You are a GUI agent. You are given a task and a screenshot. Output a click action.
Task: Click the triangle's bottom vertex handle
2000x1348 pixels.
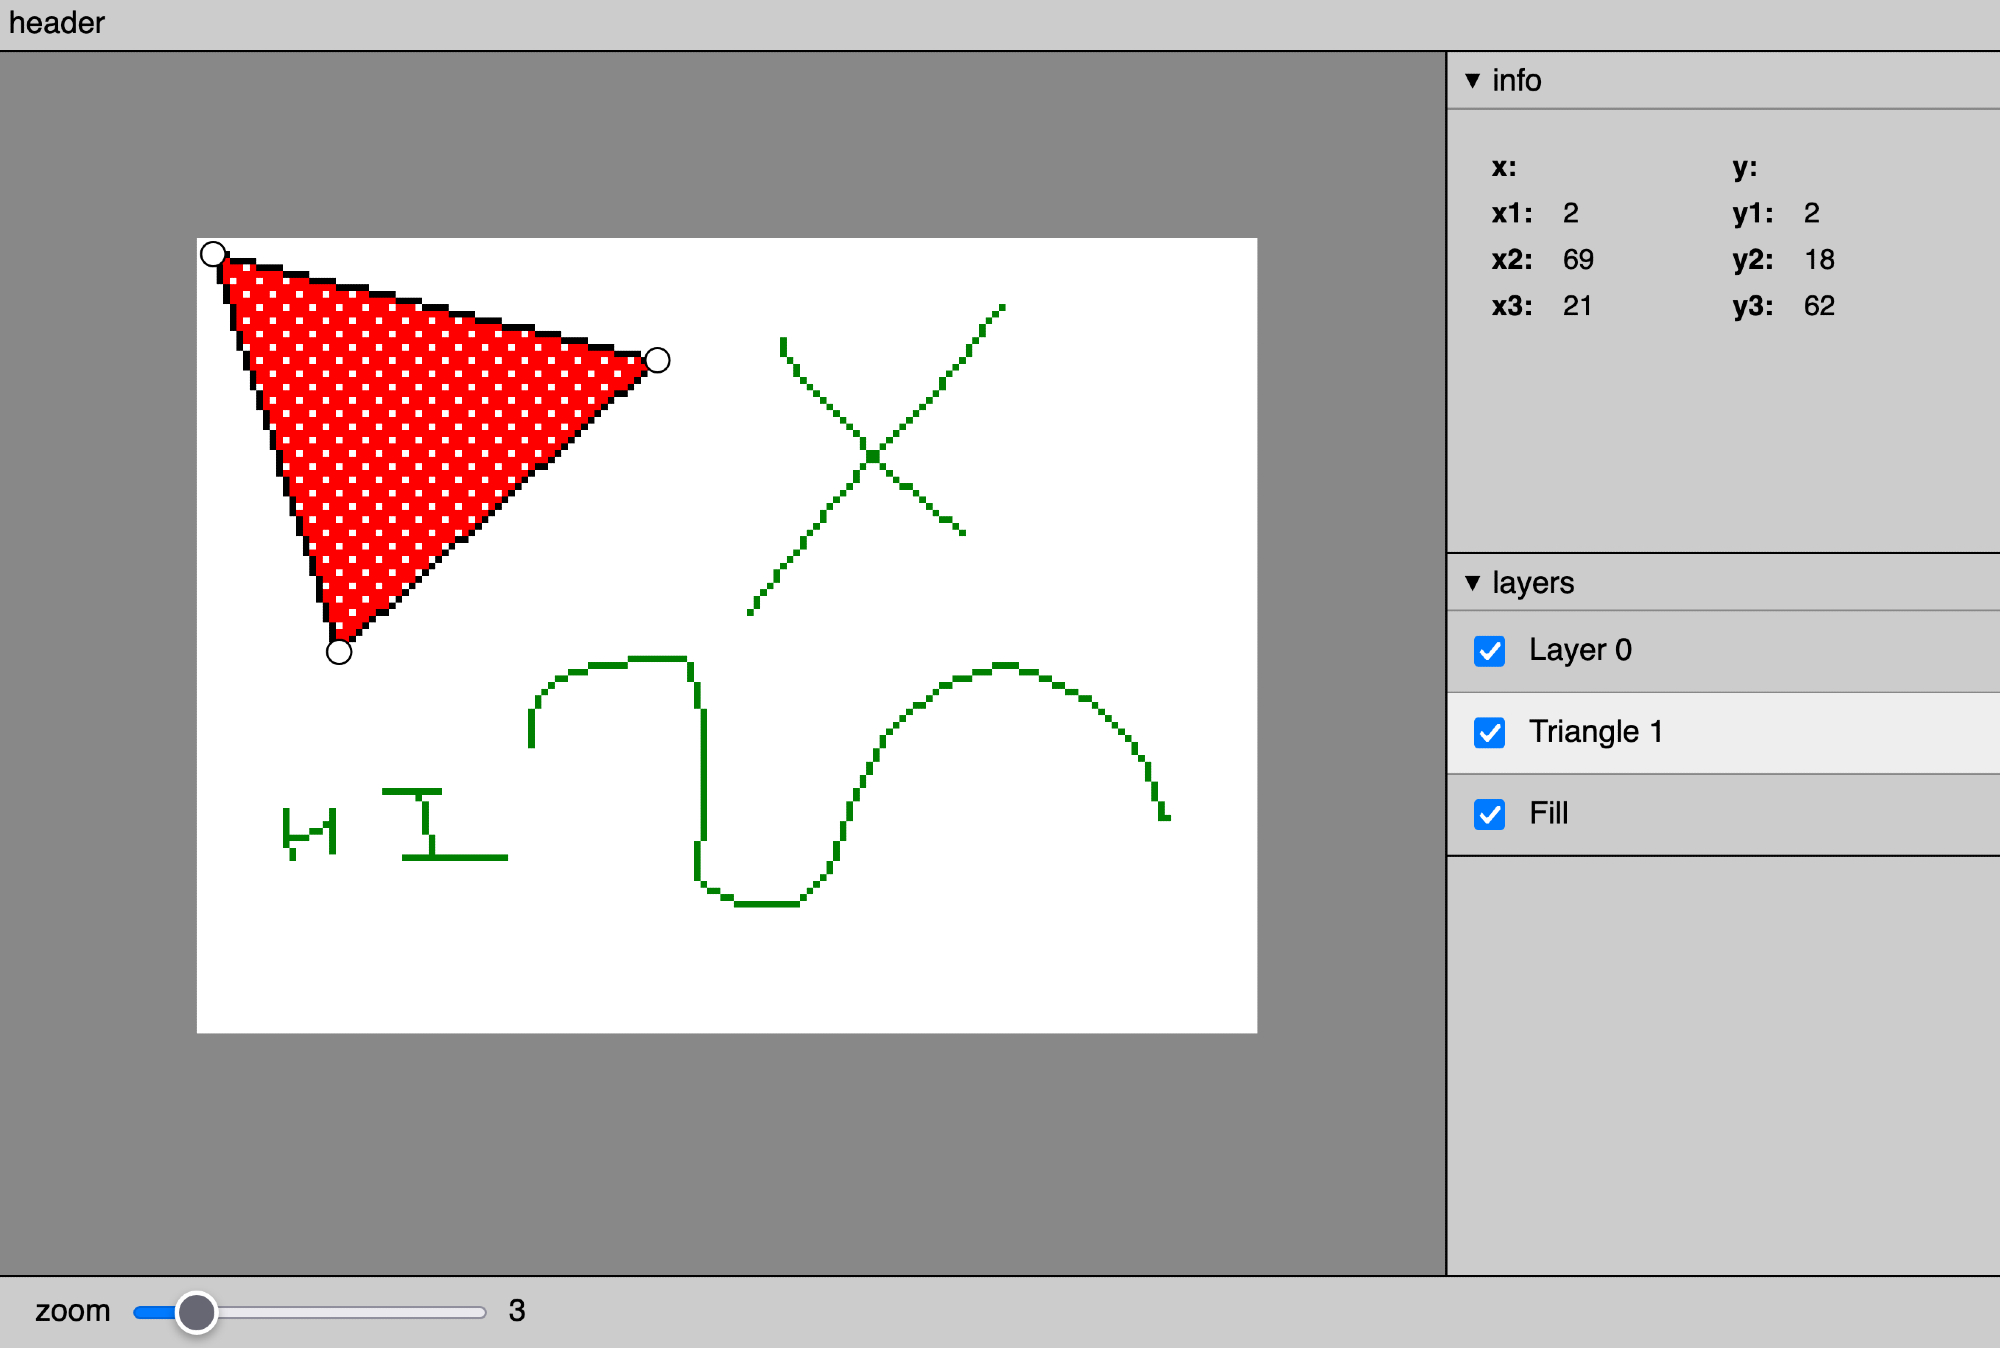pos(339,652)
